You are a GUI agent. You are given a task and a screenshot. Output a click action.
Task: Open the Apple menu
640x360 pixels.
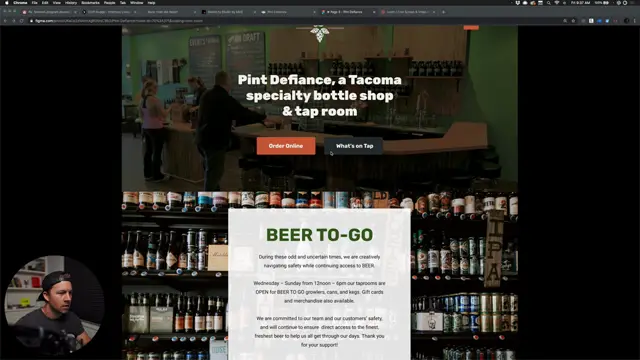pyautogui.click(x=7, y=2)
